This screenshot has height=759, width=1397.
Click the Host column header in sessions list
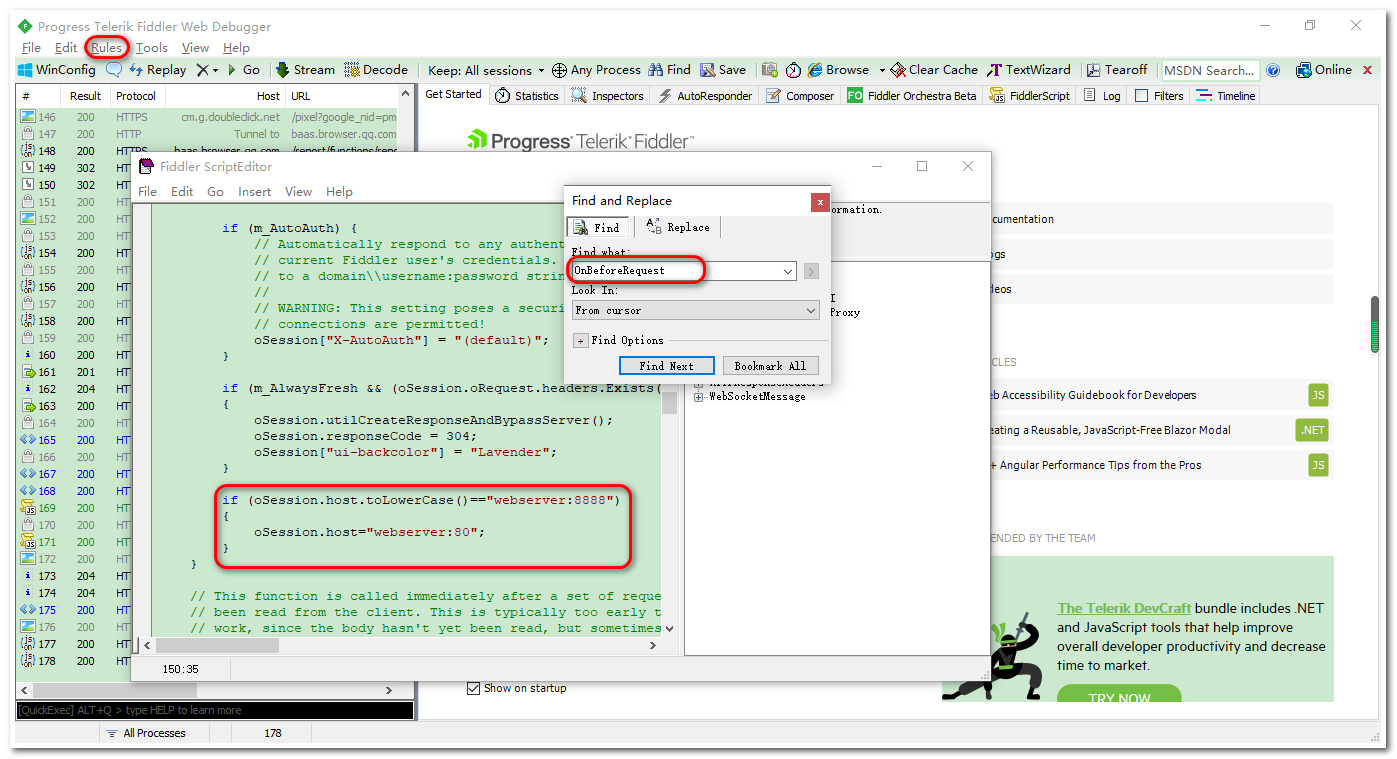click(x=225, y=96)
